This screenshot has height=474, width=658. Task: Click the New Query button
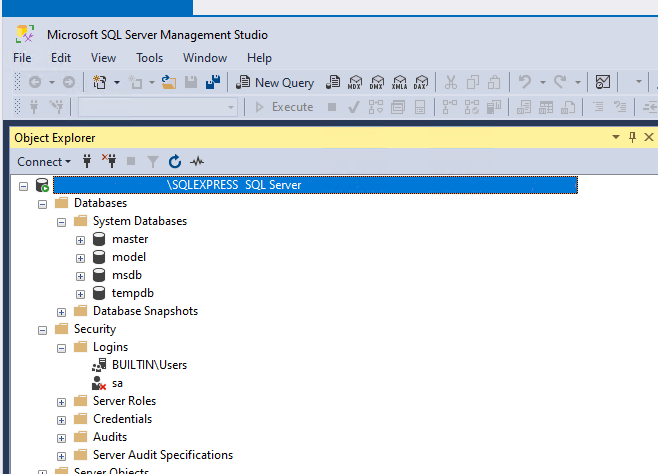(x=275, y=83)
